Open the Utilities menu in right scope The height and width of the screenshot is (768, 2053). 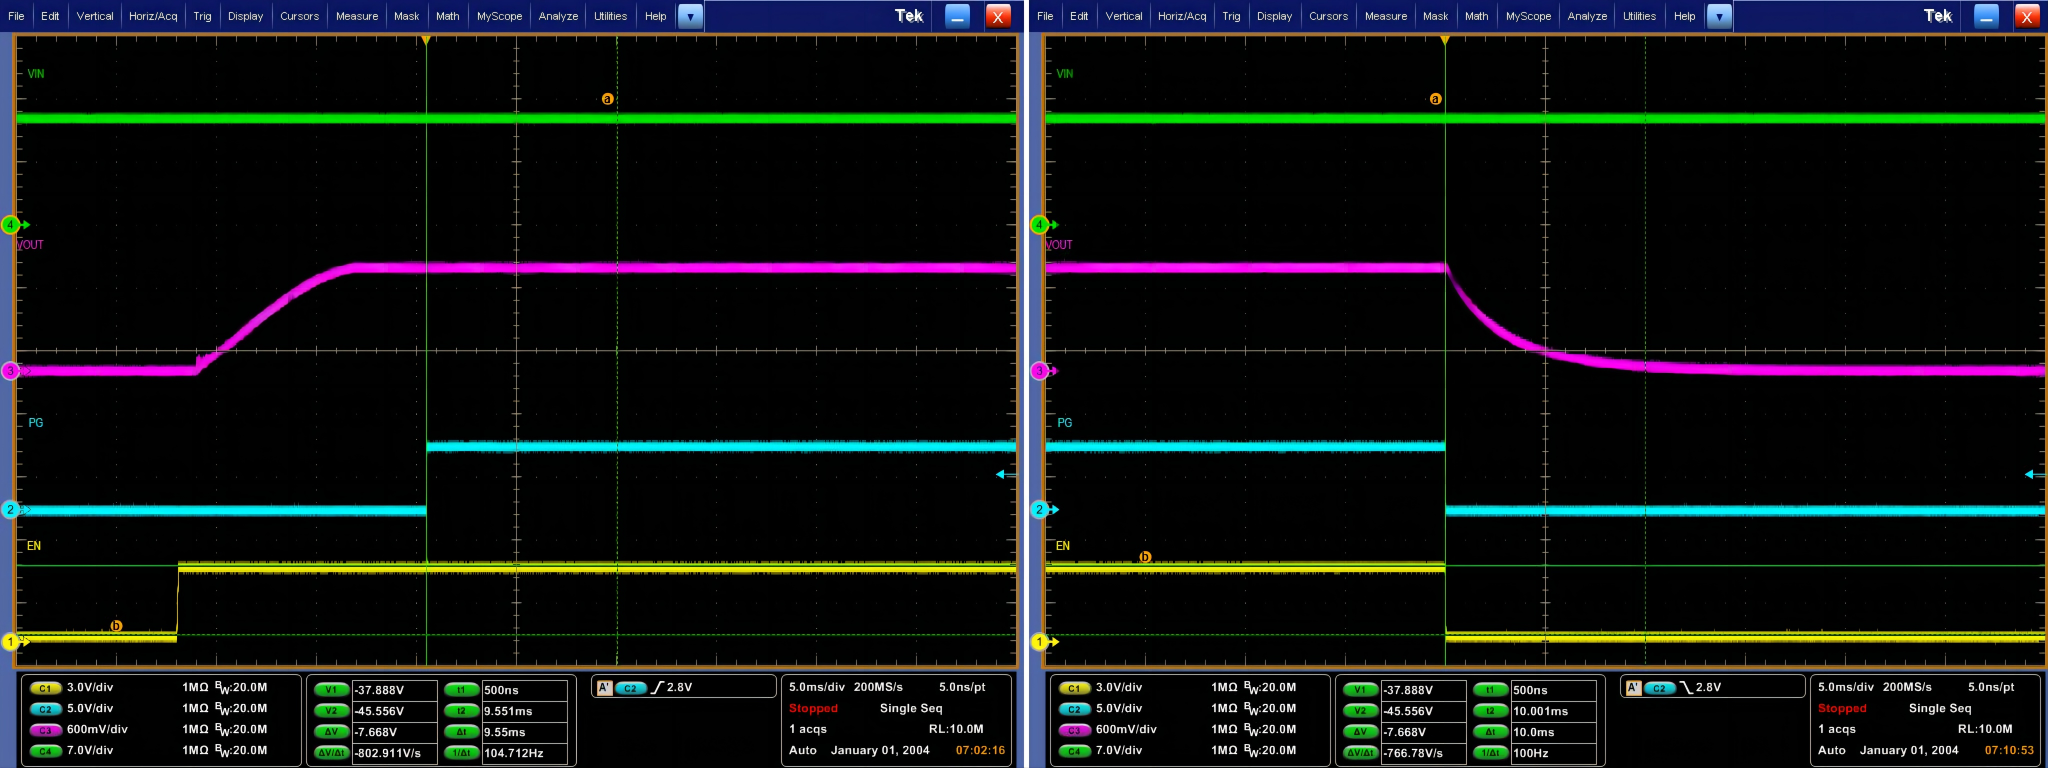click(x=1639, y=16)
